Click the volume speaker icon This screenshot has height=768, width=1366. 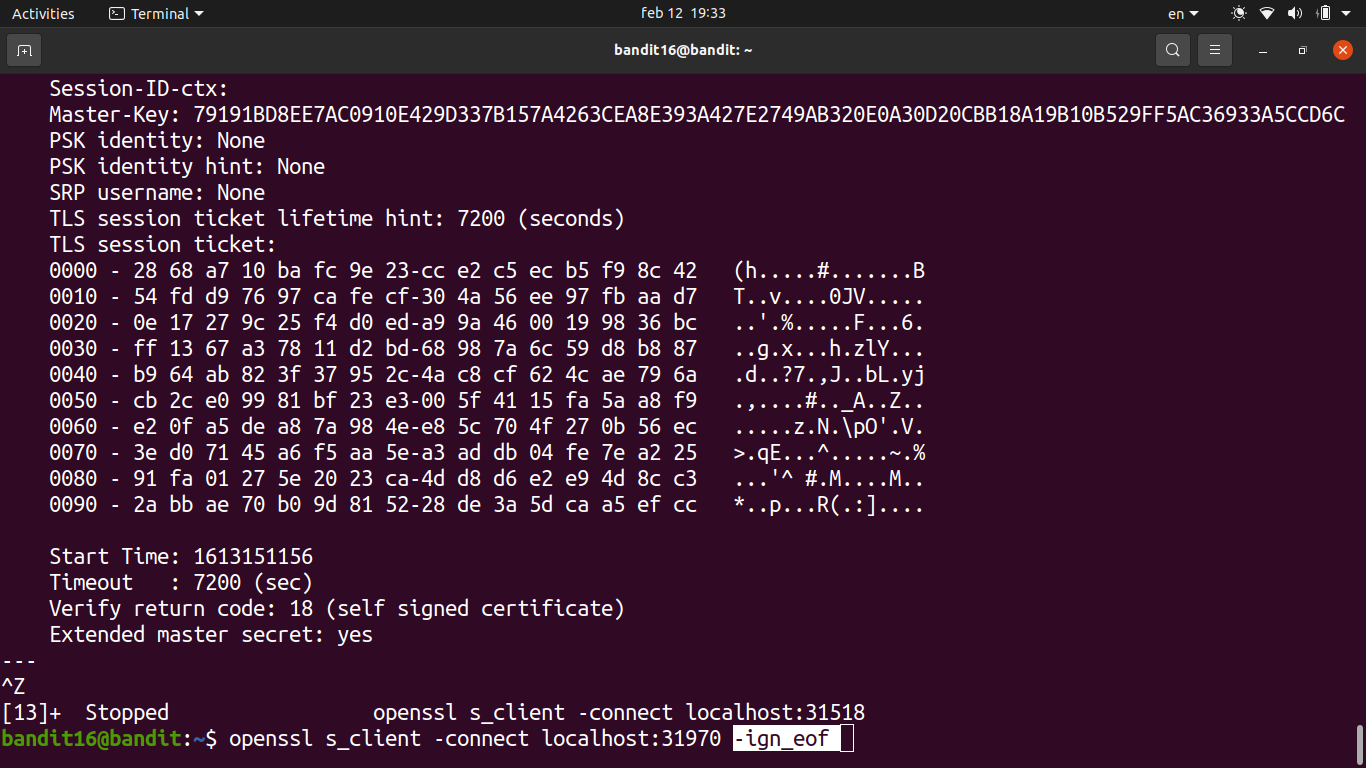[x=1295, y=14]
